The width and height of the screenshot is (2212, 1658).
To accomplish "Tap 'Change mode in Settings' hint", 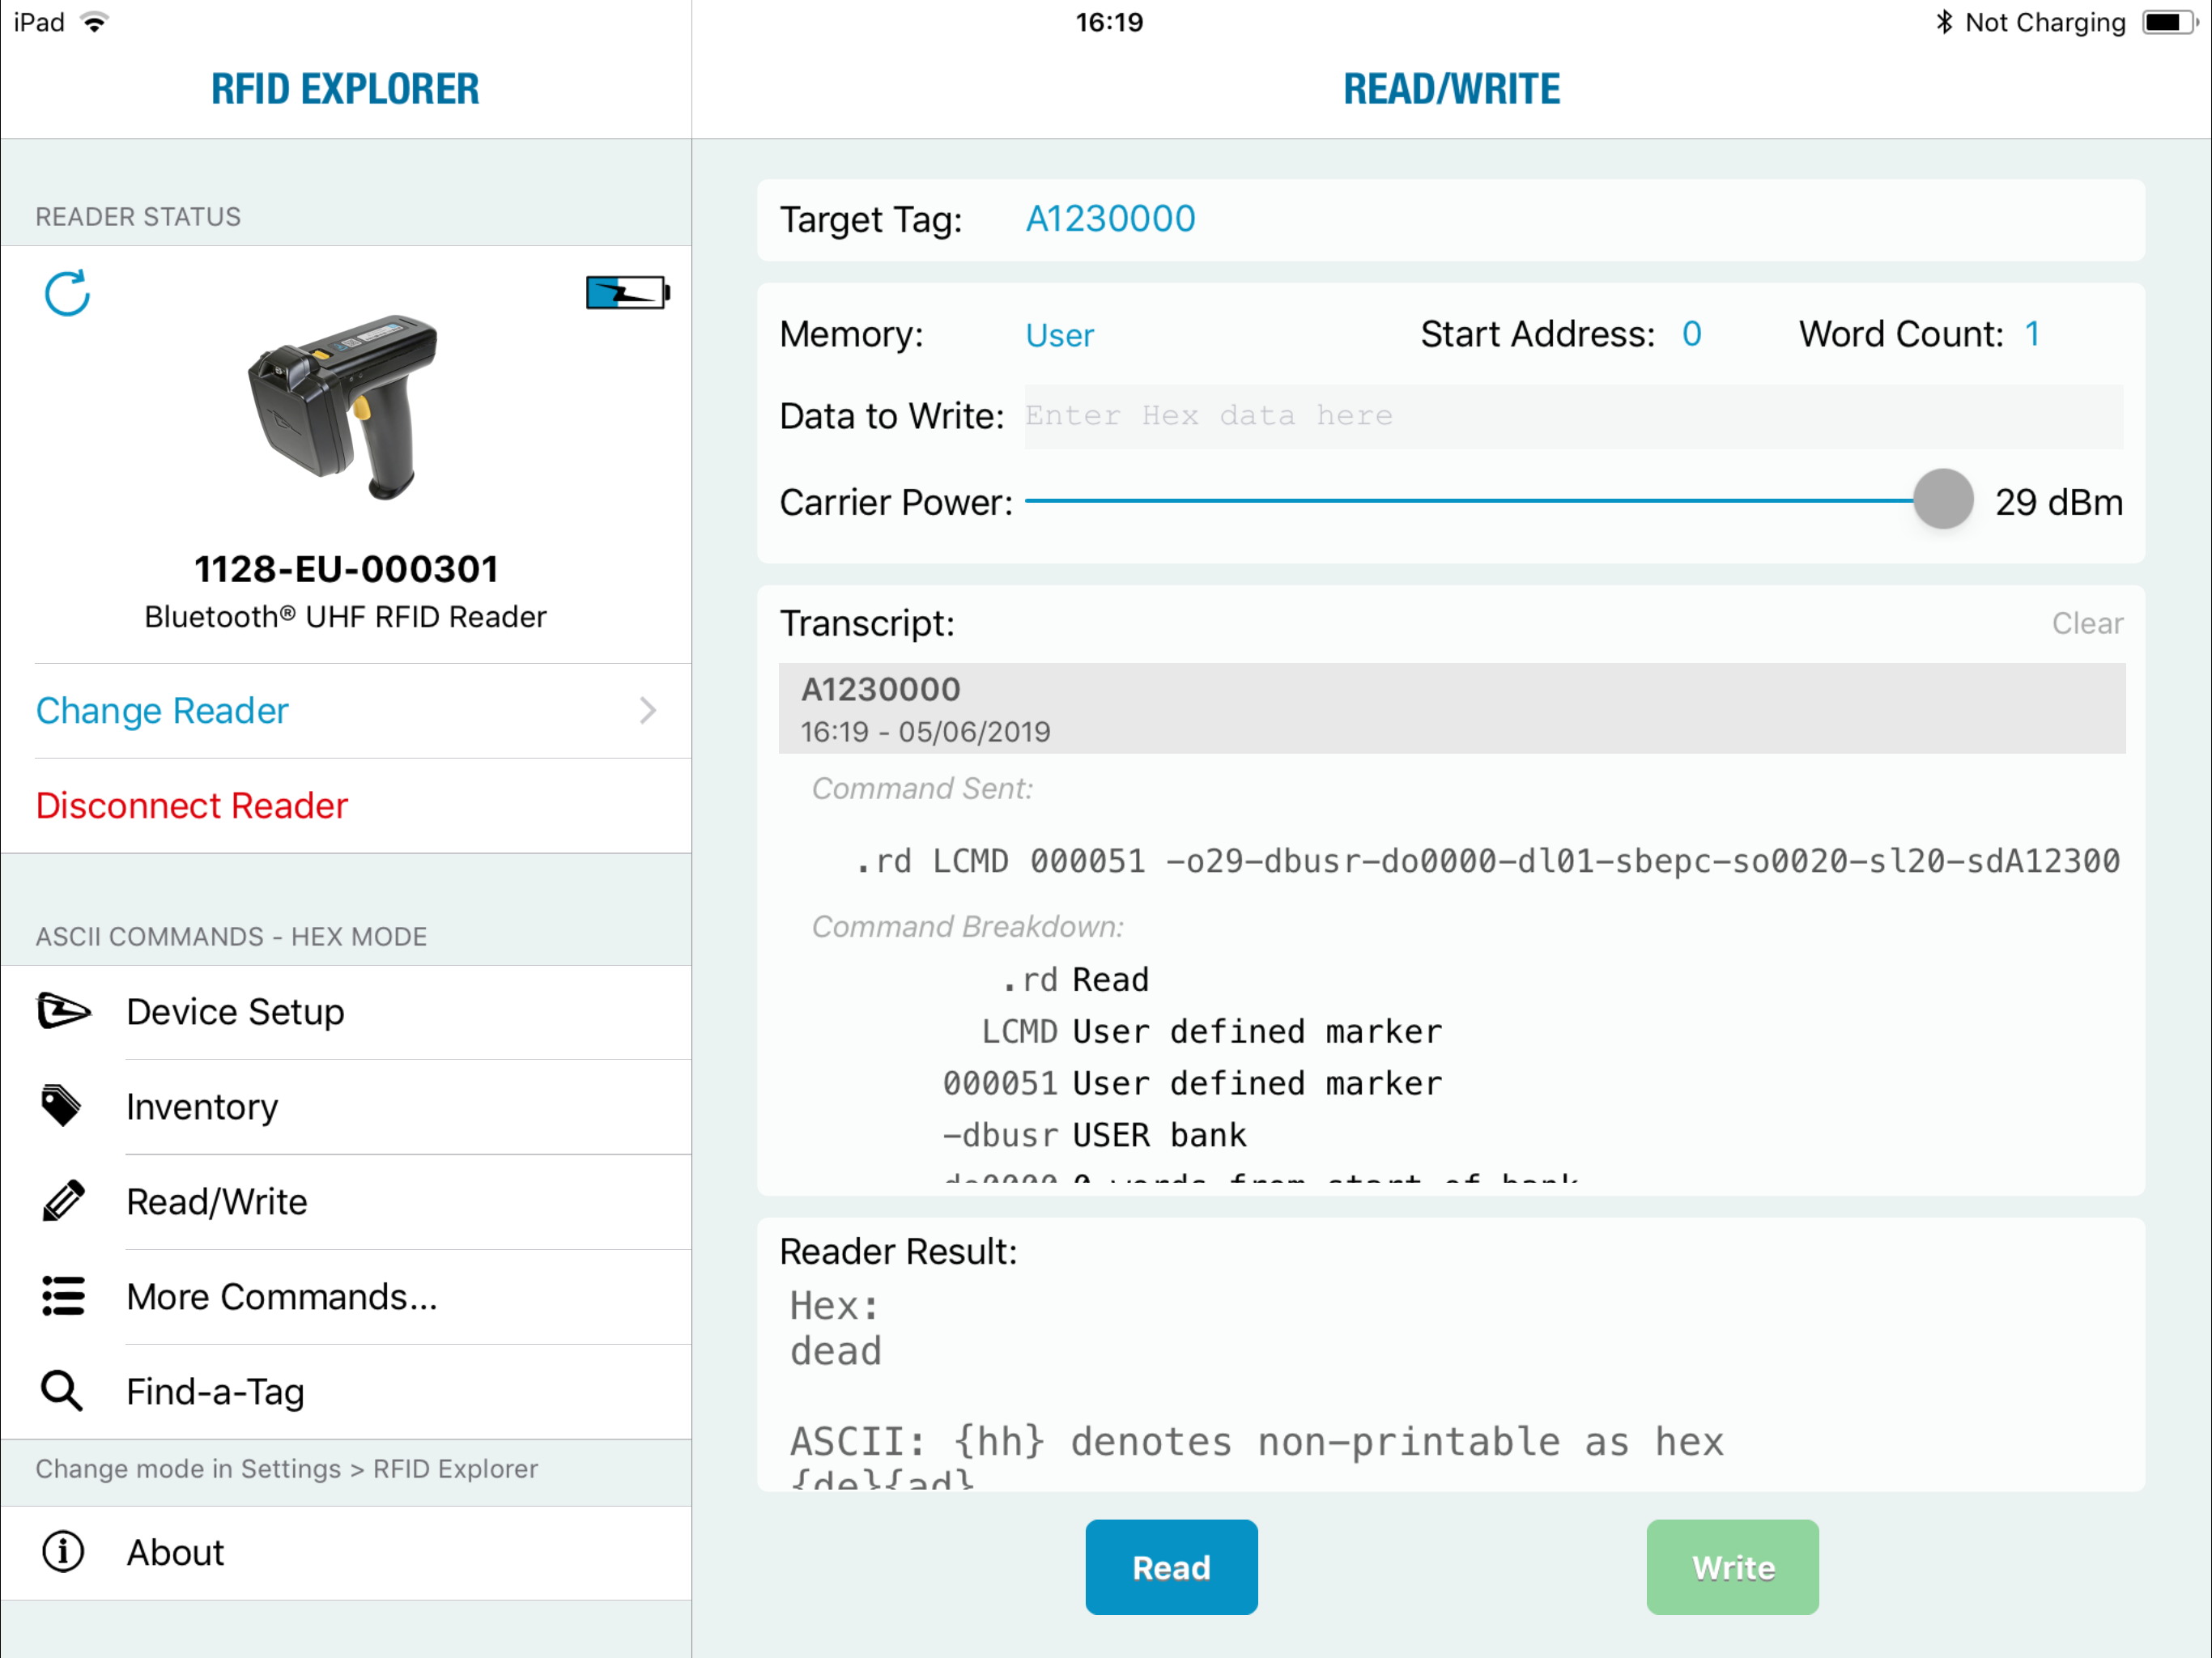I will pos(287,1468).
